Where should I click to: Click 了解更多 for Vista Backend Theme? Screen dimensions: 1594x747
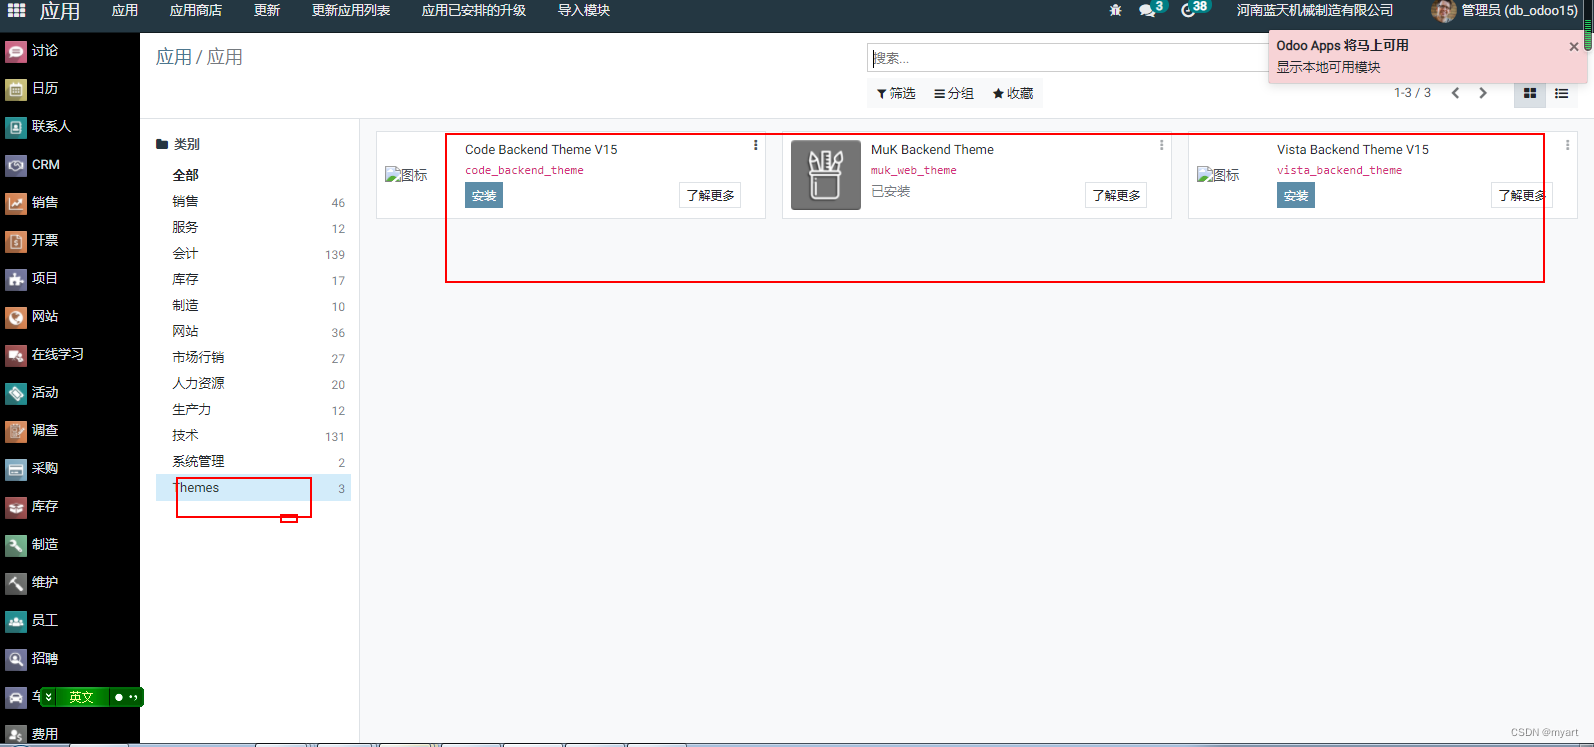(1521, 195)
